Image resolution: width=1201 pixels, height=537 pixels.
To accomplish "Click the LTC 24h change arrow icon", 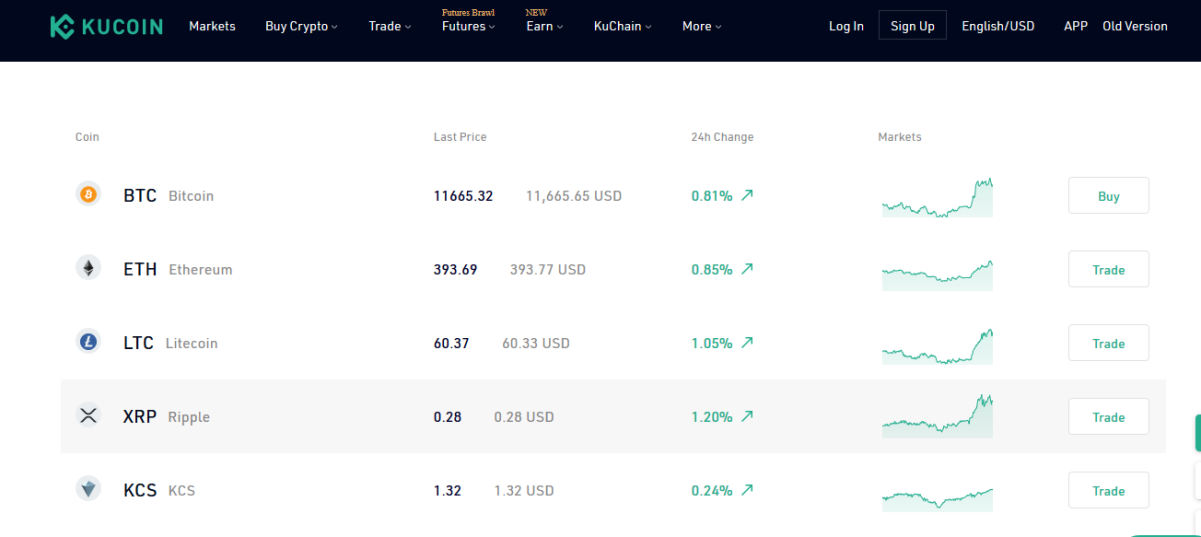I will (x=747, y=342).
